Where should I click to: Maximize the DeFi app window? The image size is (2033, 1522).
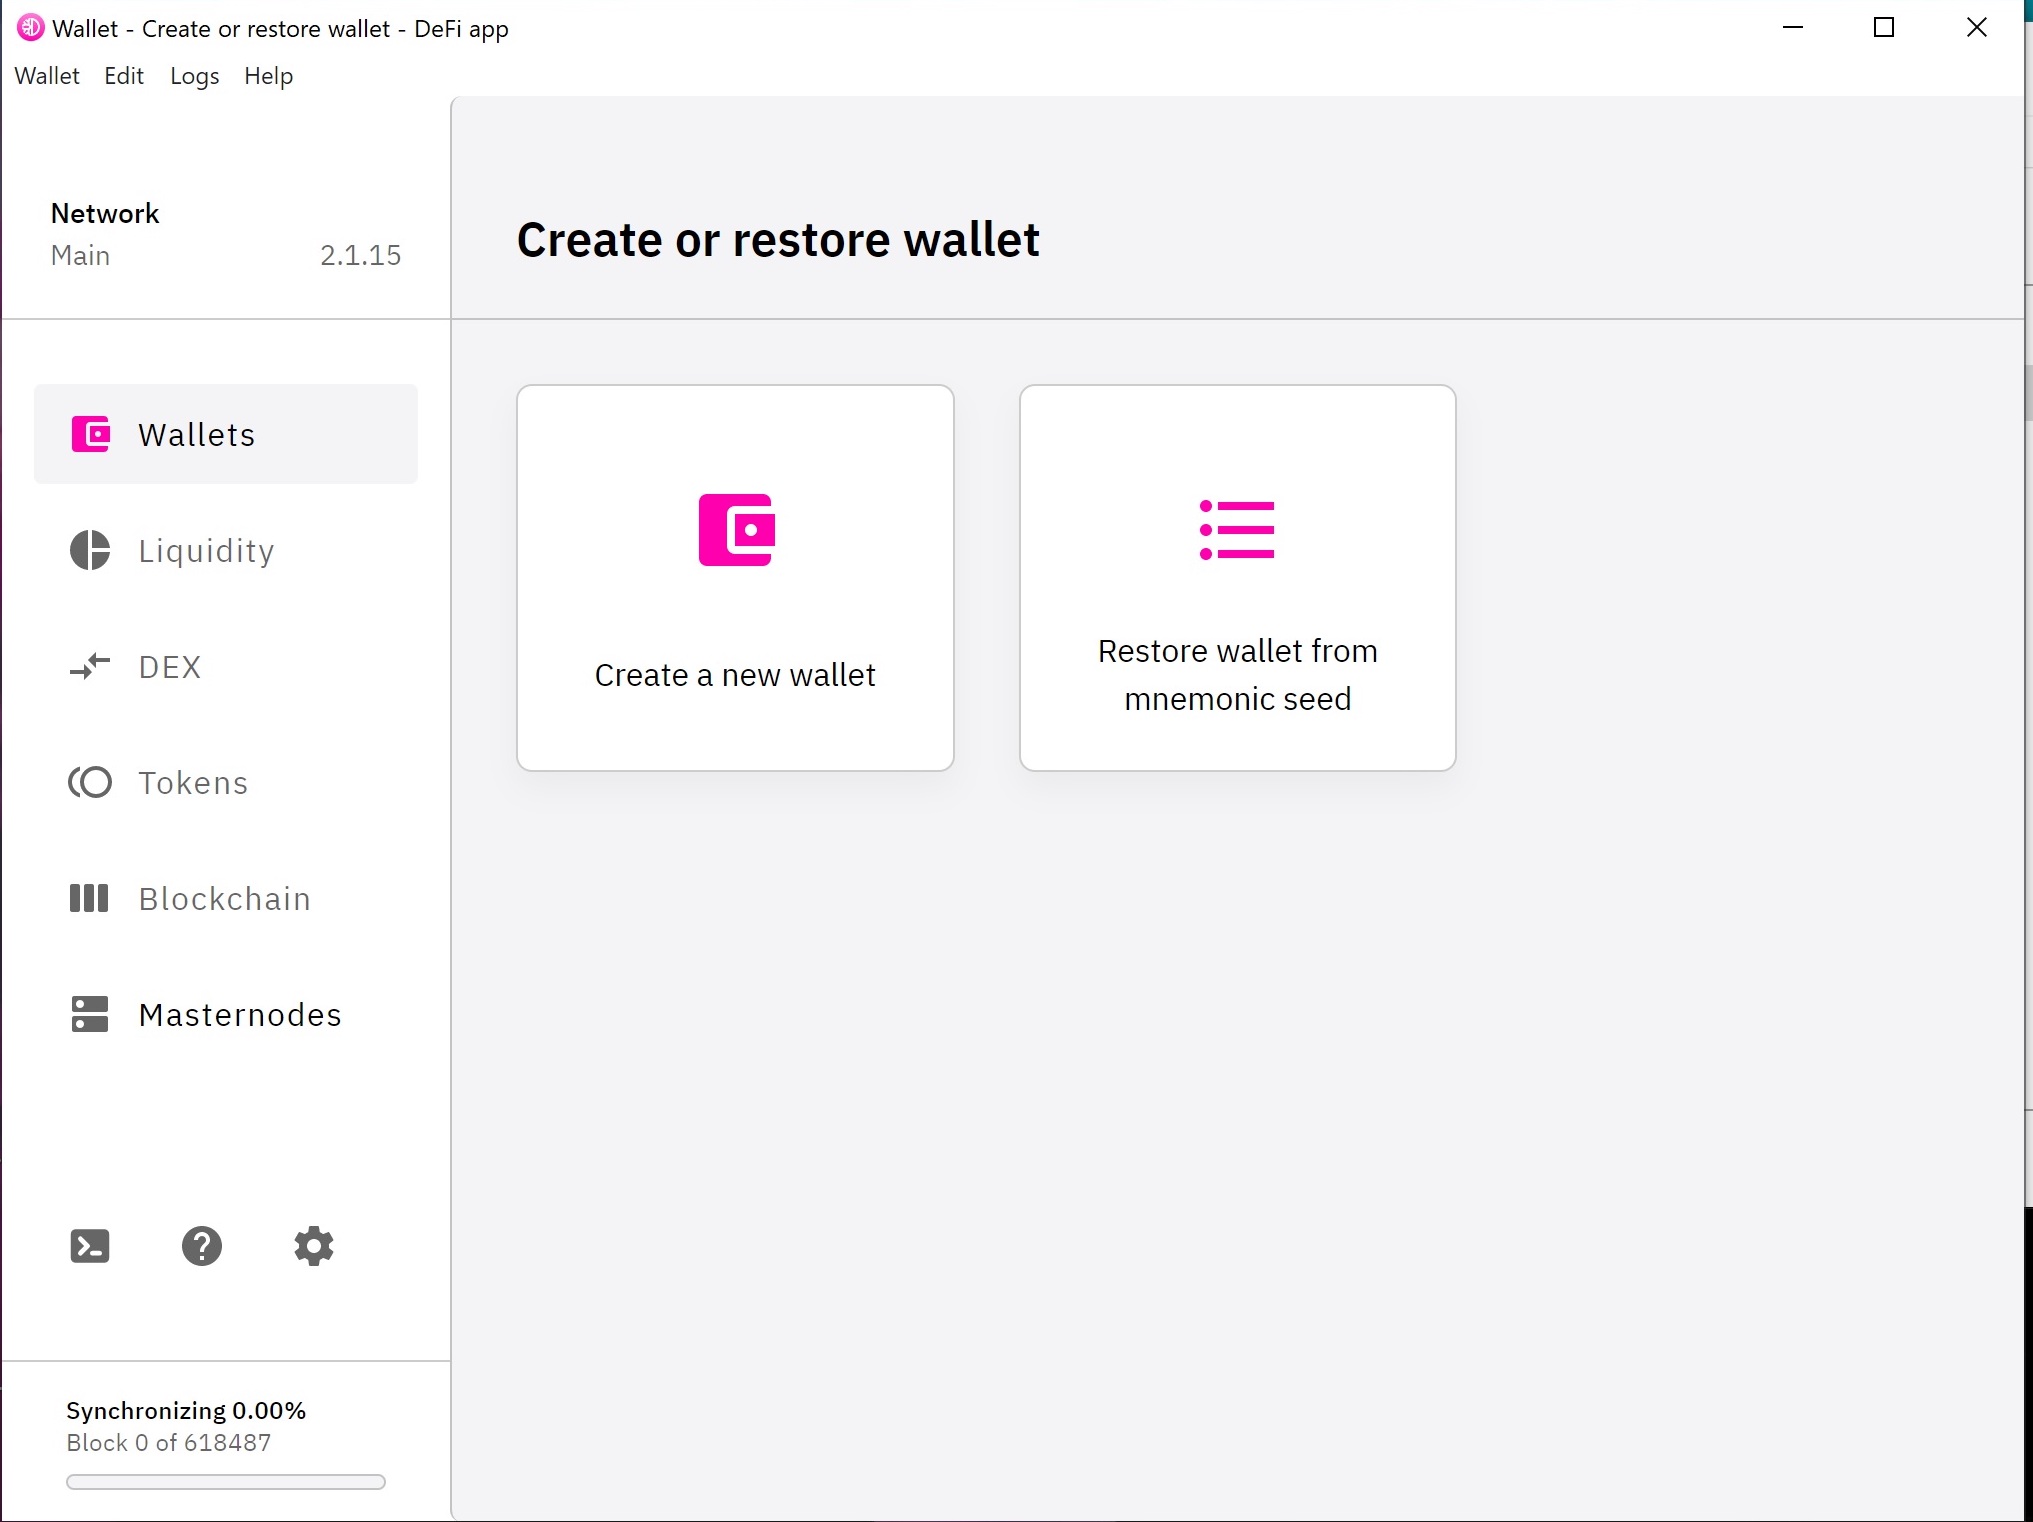(1884, 28)
